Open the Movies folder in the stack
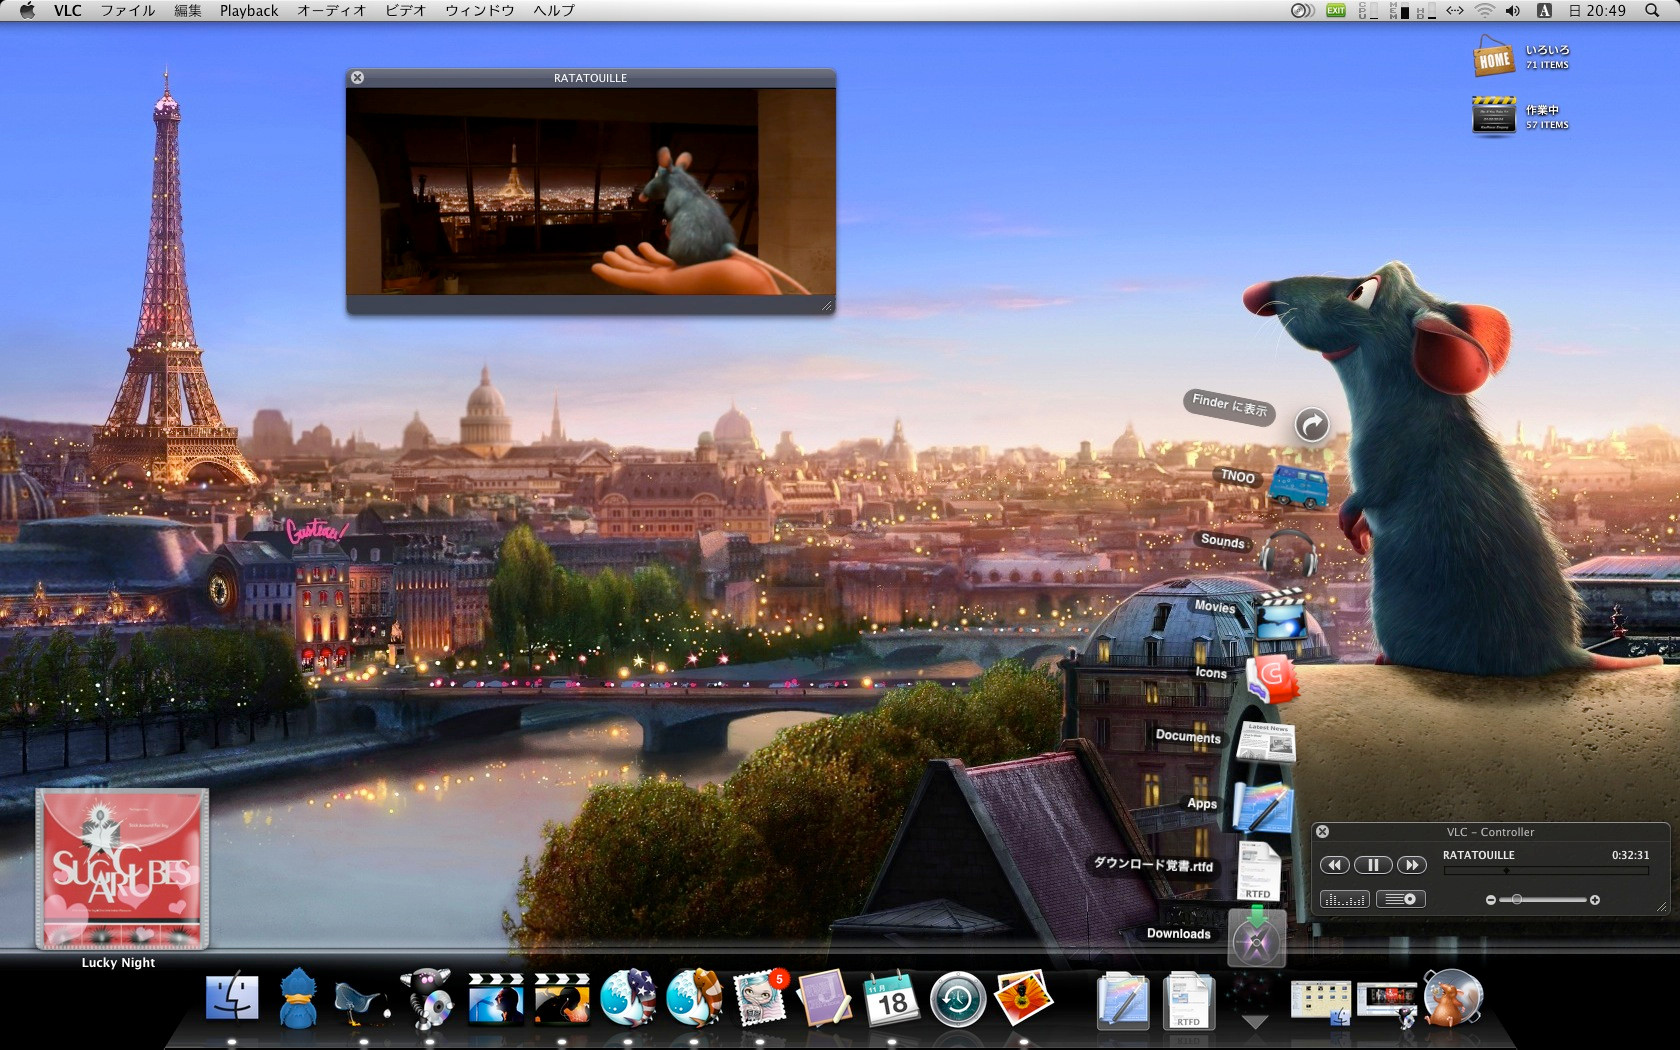1680x1050 pixels. (x=1279, y=615)
